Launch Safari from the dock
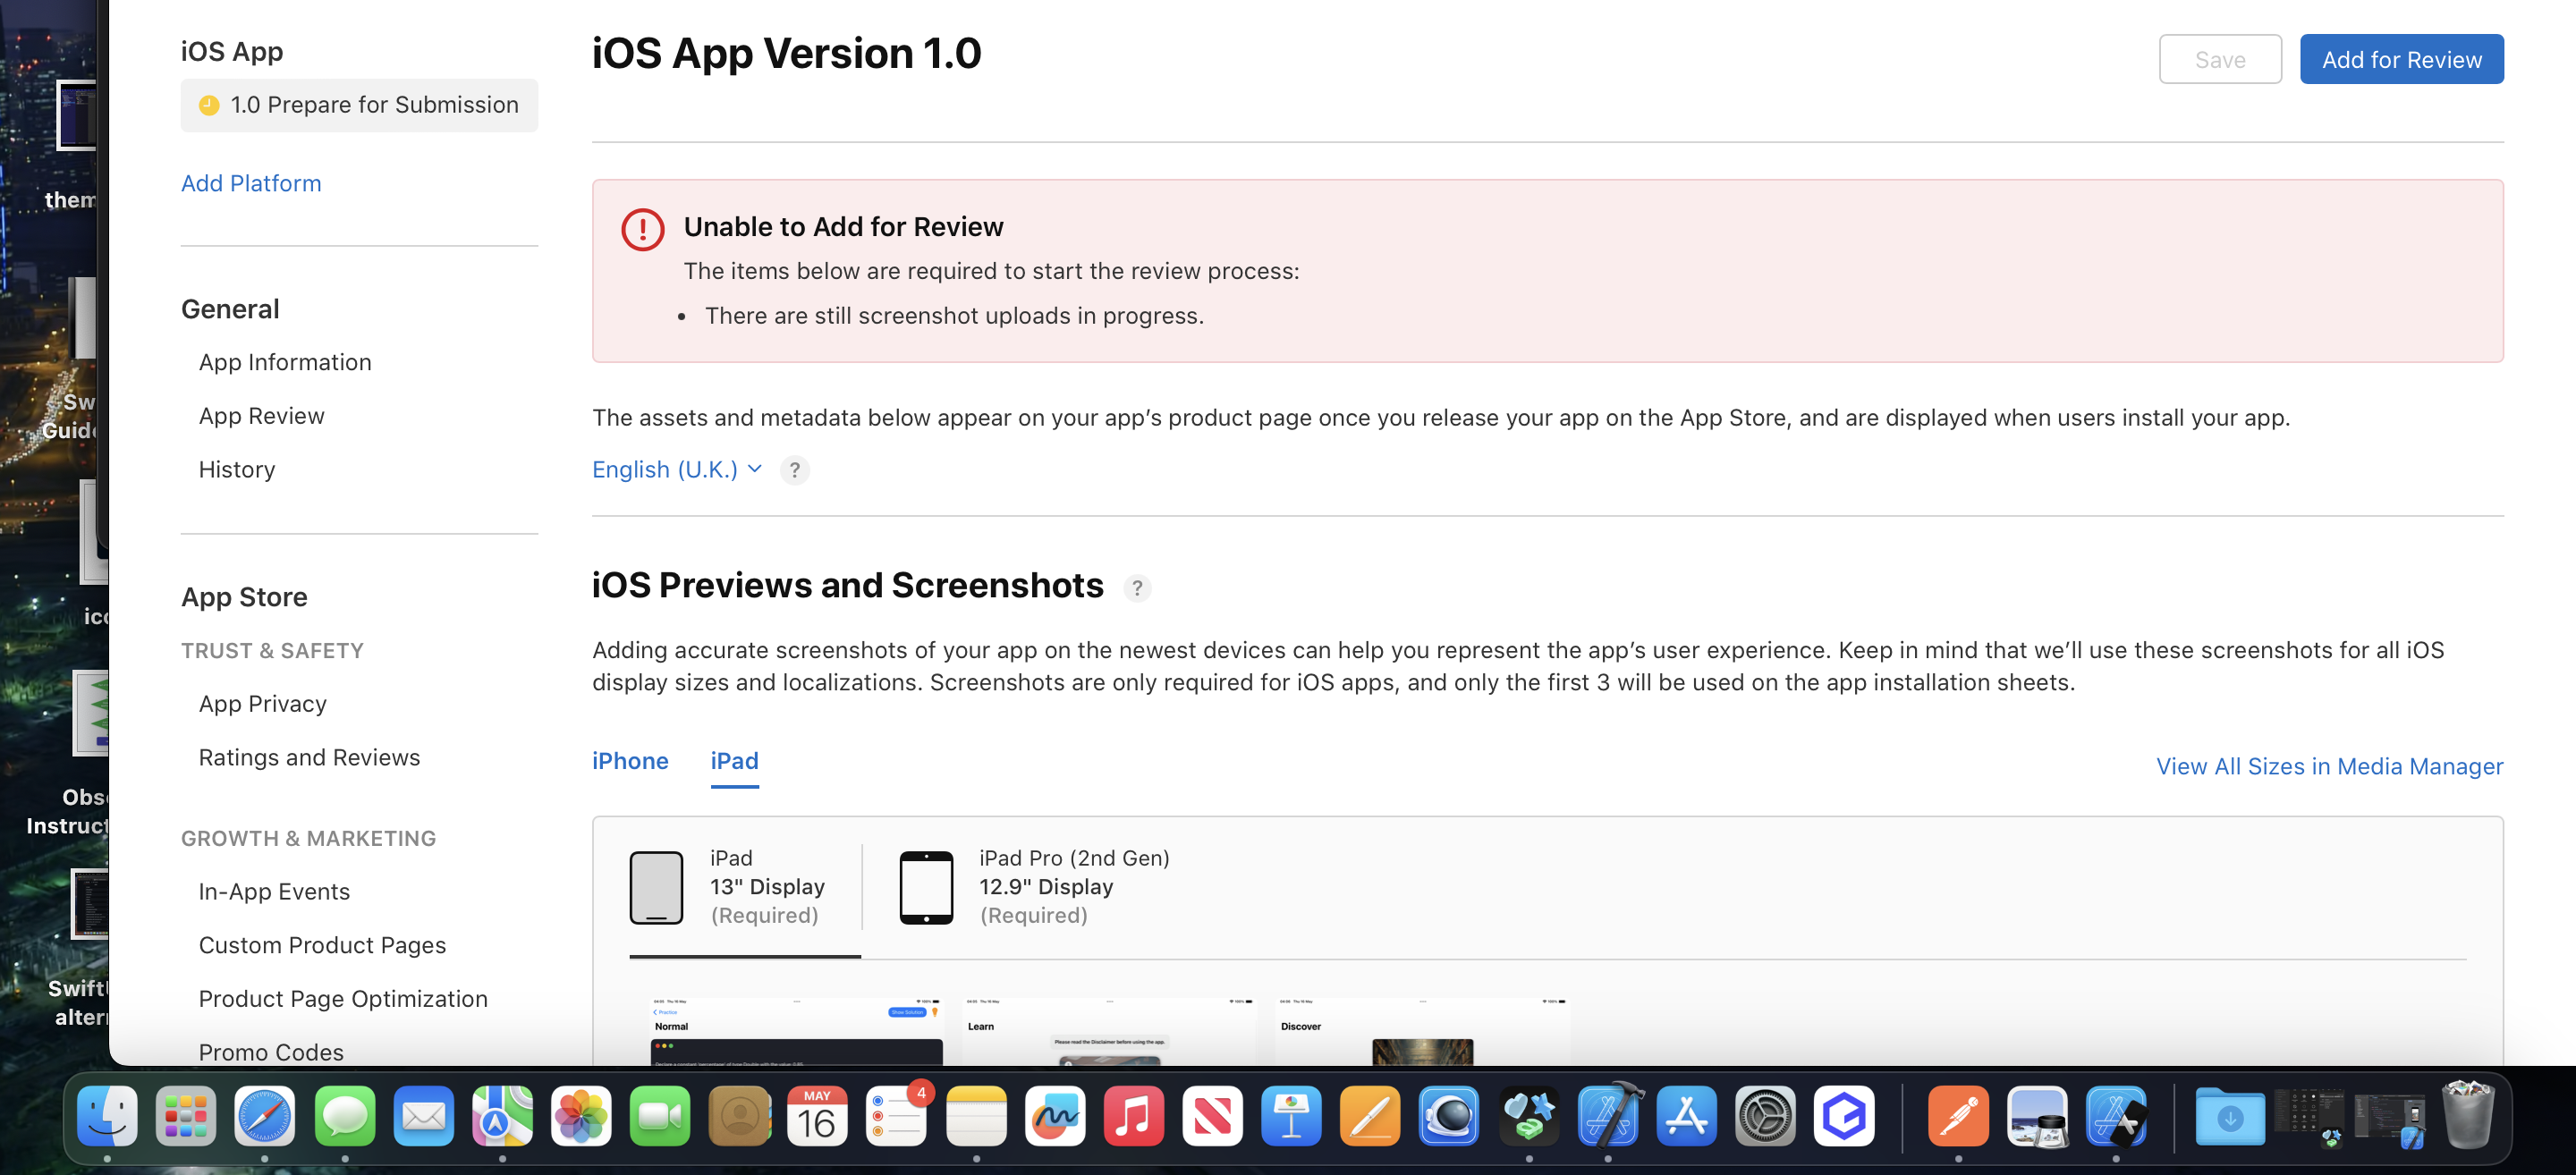The image size is (2576, 1175). pos(264,1115)
